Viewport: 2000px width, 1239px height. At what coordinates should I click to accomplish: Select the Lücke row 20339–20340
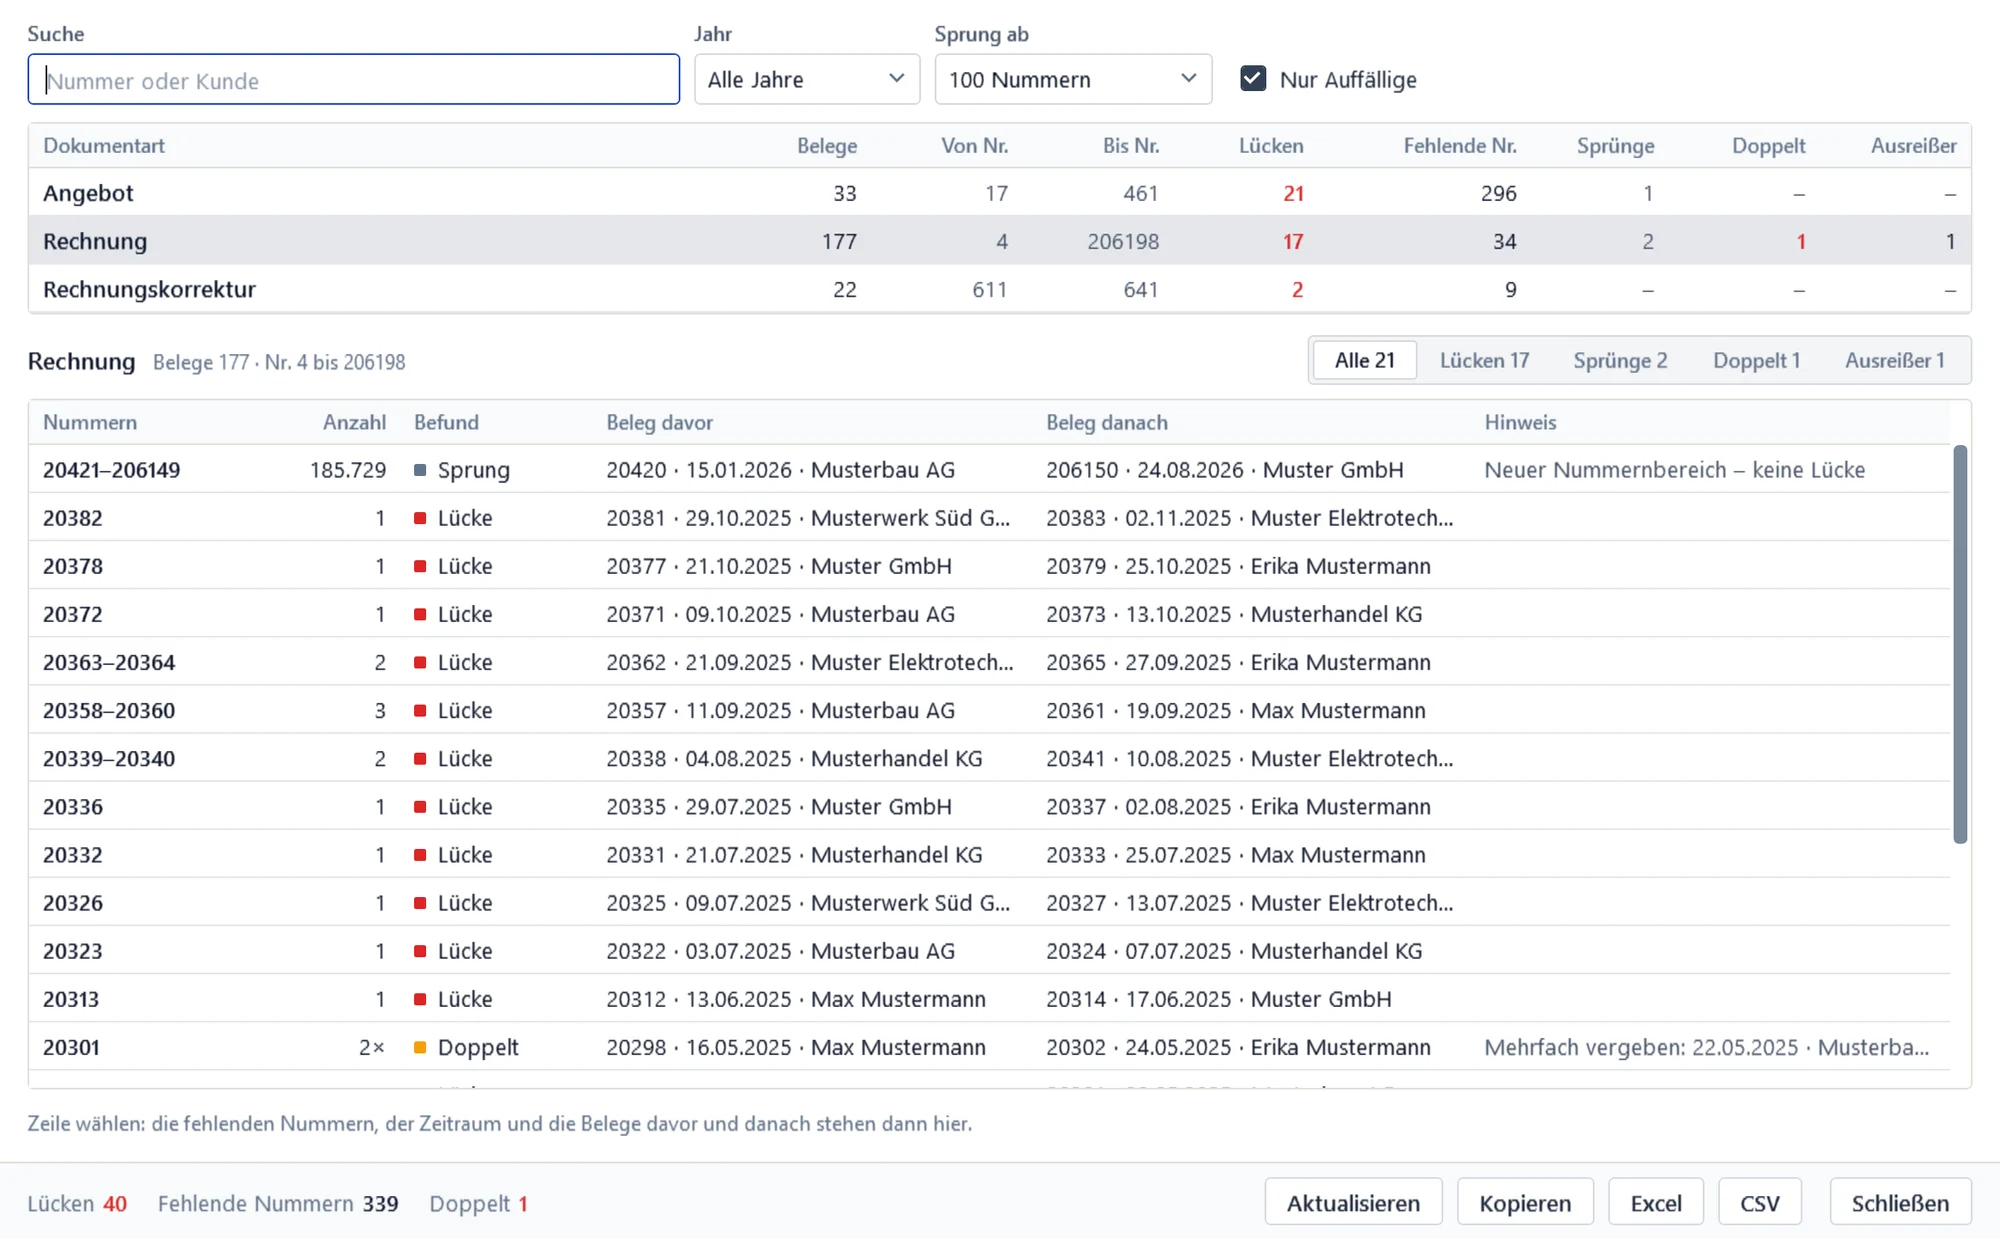[989, 758]
